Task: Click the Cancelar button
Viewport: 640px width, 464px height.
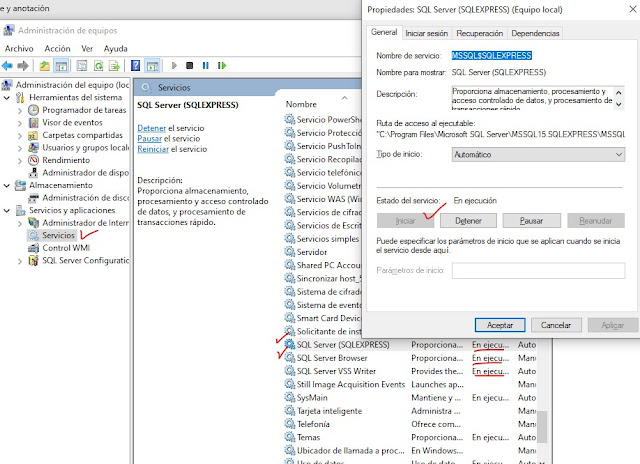Action: [x=556, y=325]
